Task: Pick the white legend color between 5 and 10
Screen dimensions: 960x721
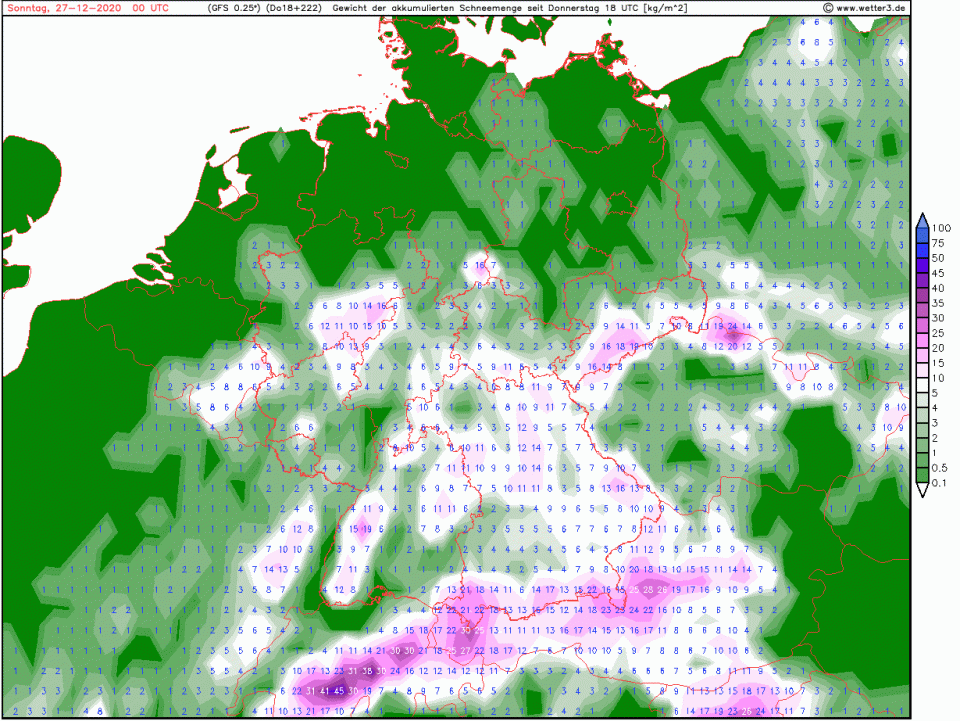Action: pyautogui.click(x=923, y=386)
